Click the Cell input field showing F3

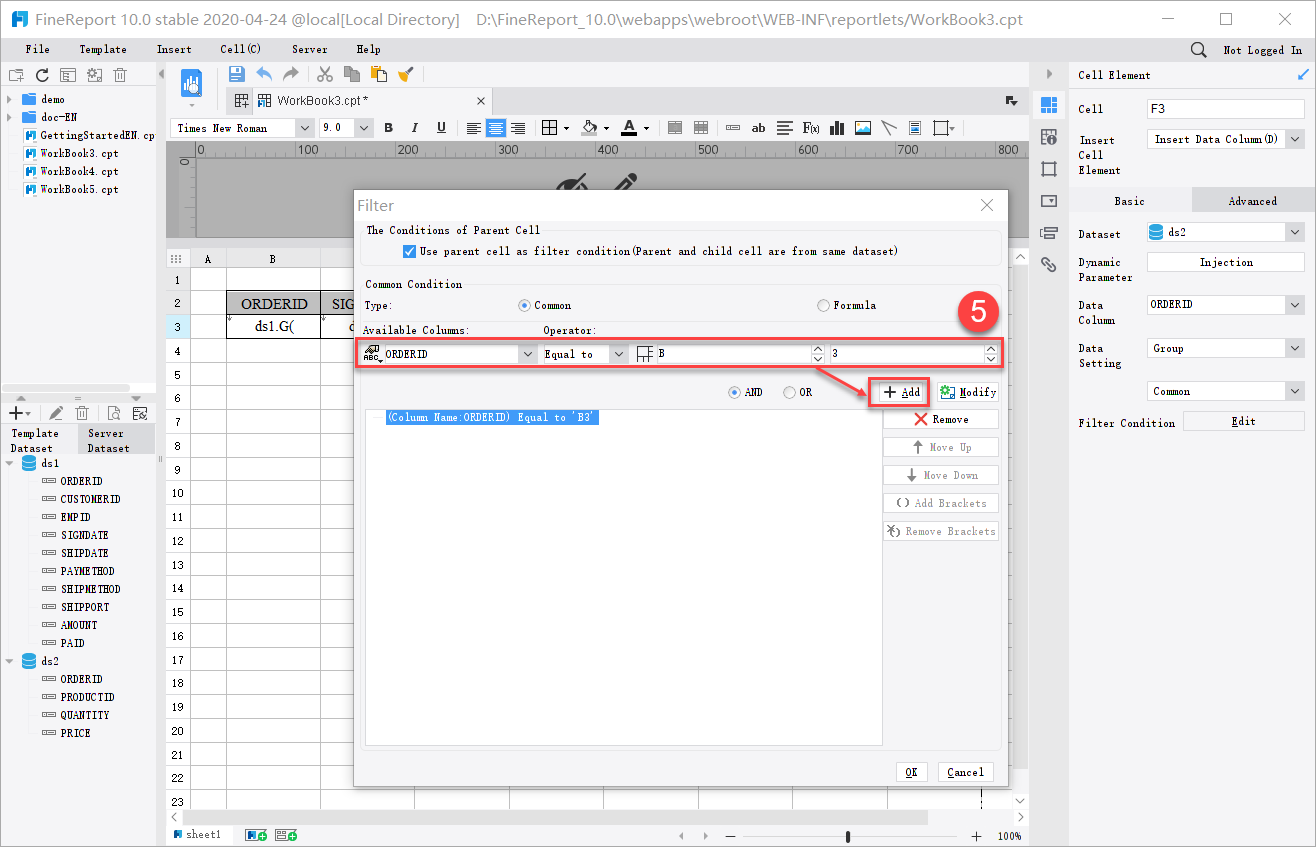(x=1226, y=109)
